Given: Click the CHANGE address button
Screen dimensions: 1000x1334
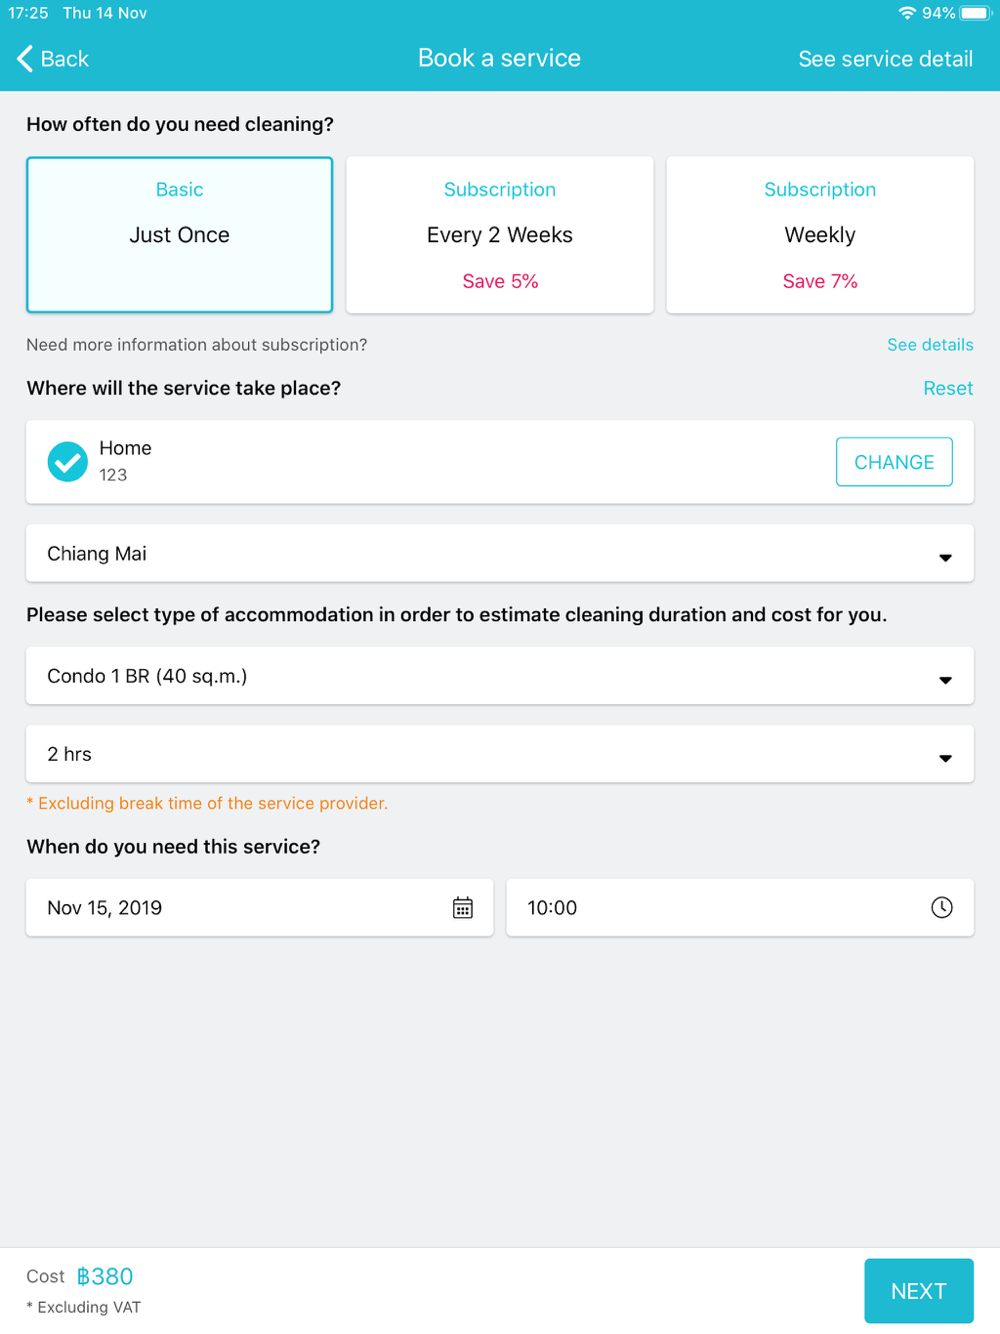Looking at the screenshot, I should [894, 462].
